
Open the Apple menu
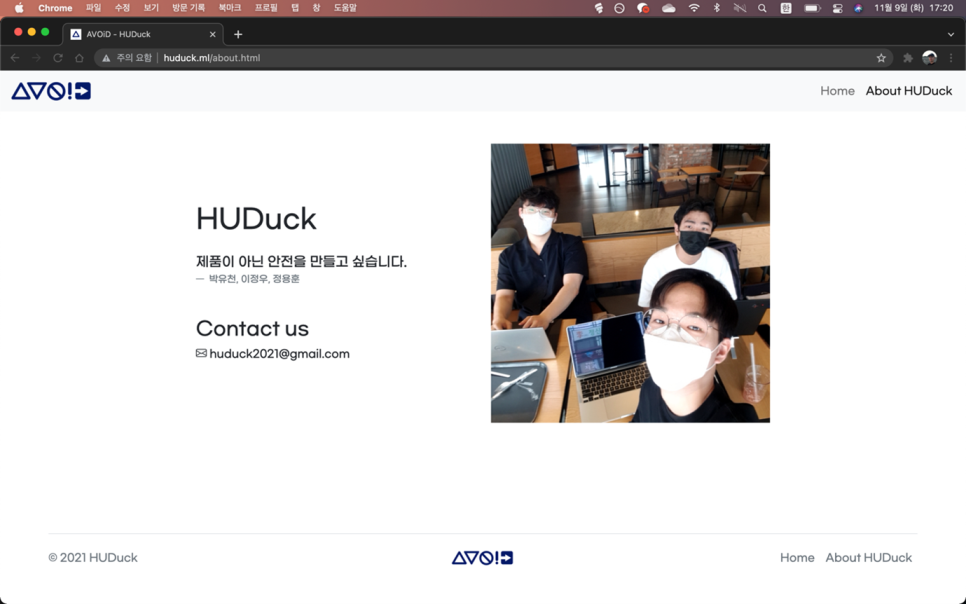pyautogui.click(x=18, y=8)
